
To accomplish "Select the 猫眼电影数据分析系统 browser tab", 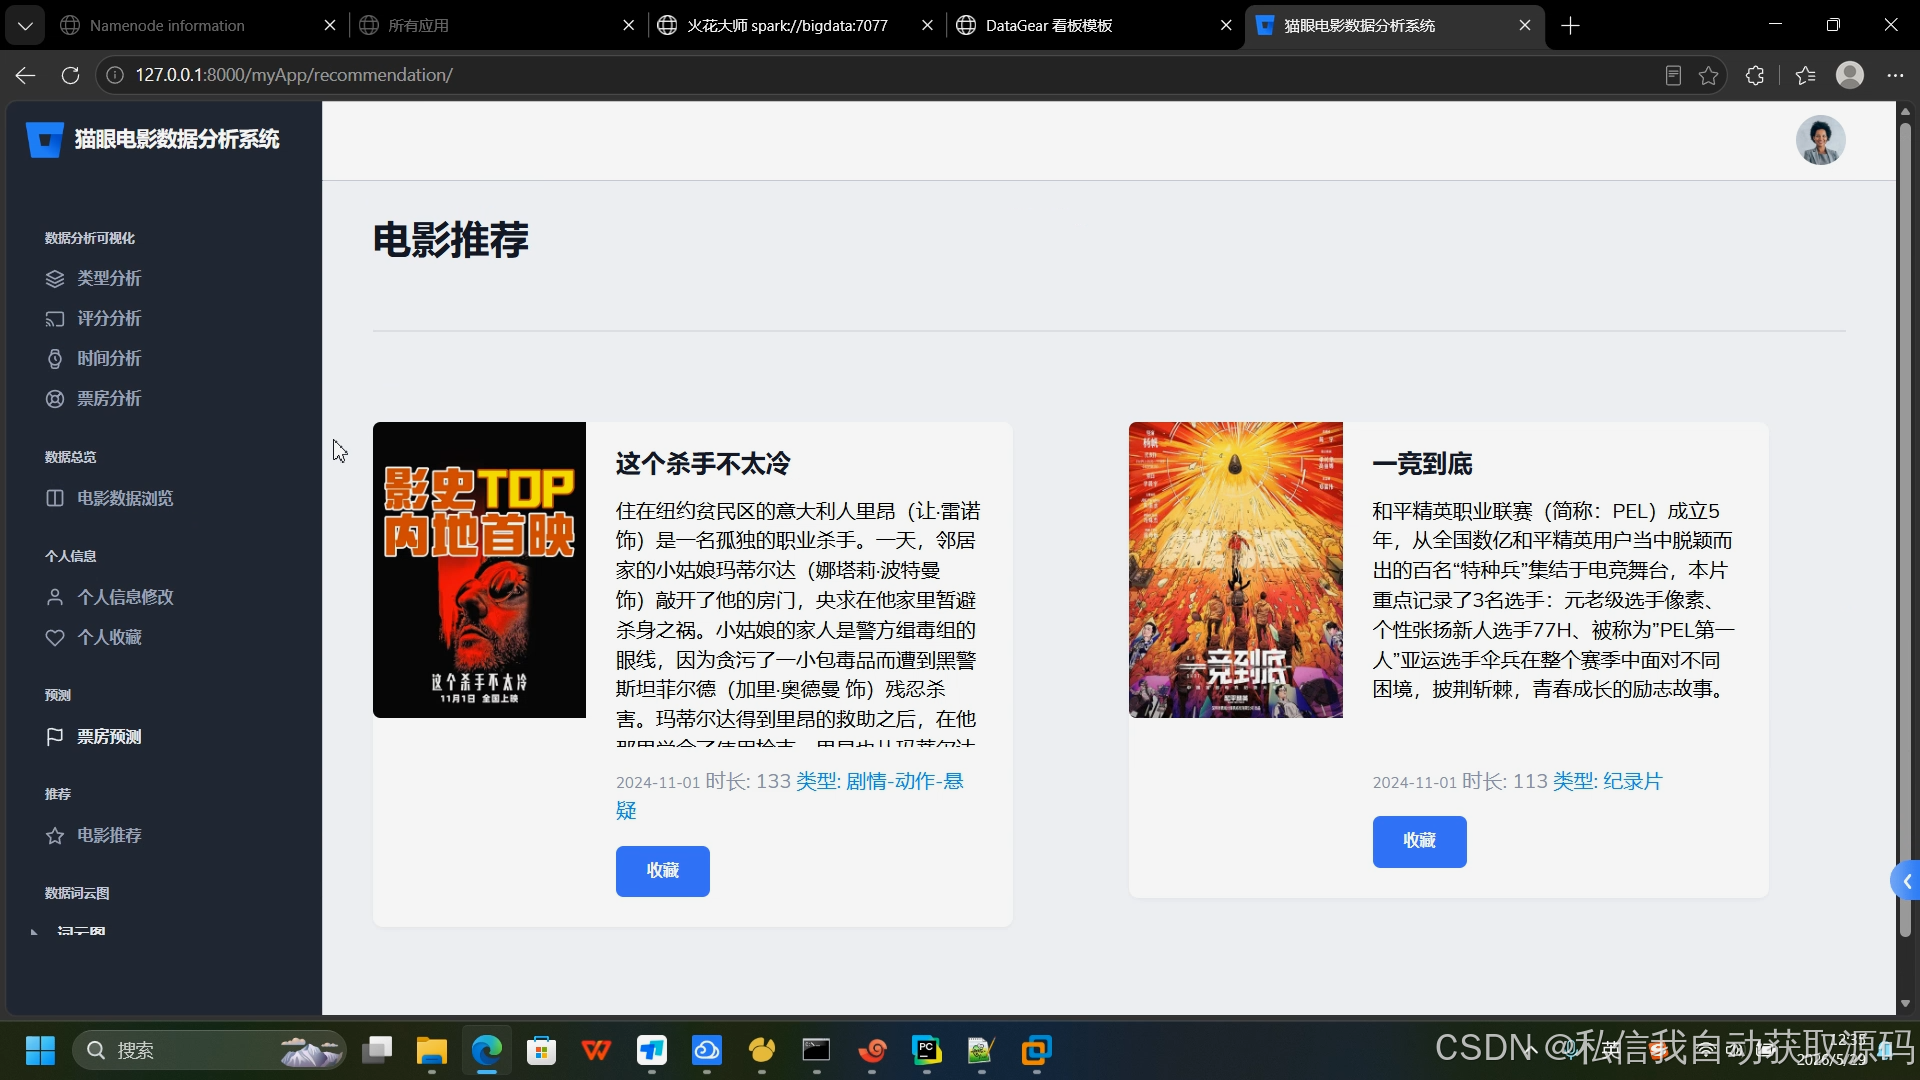I will [1394, 26].
